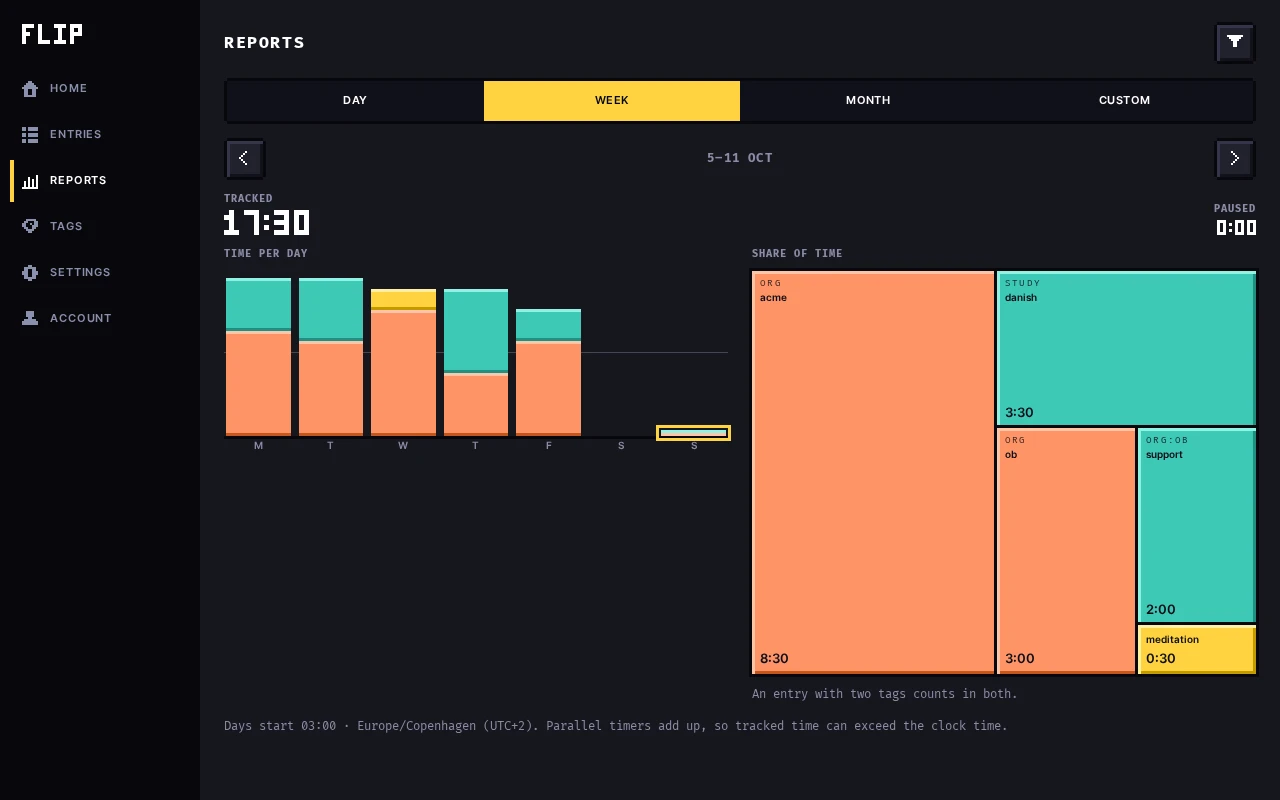Open Entries in the sidebar
1280x800 pixels.
[x=100, y=134]
